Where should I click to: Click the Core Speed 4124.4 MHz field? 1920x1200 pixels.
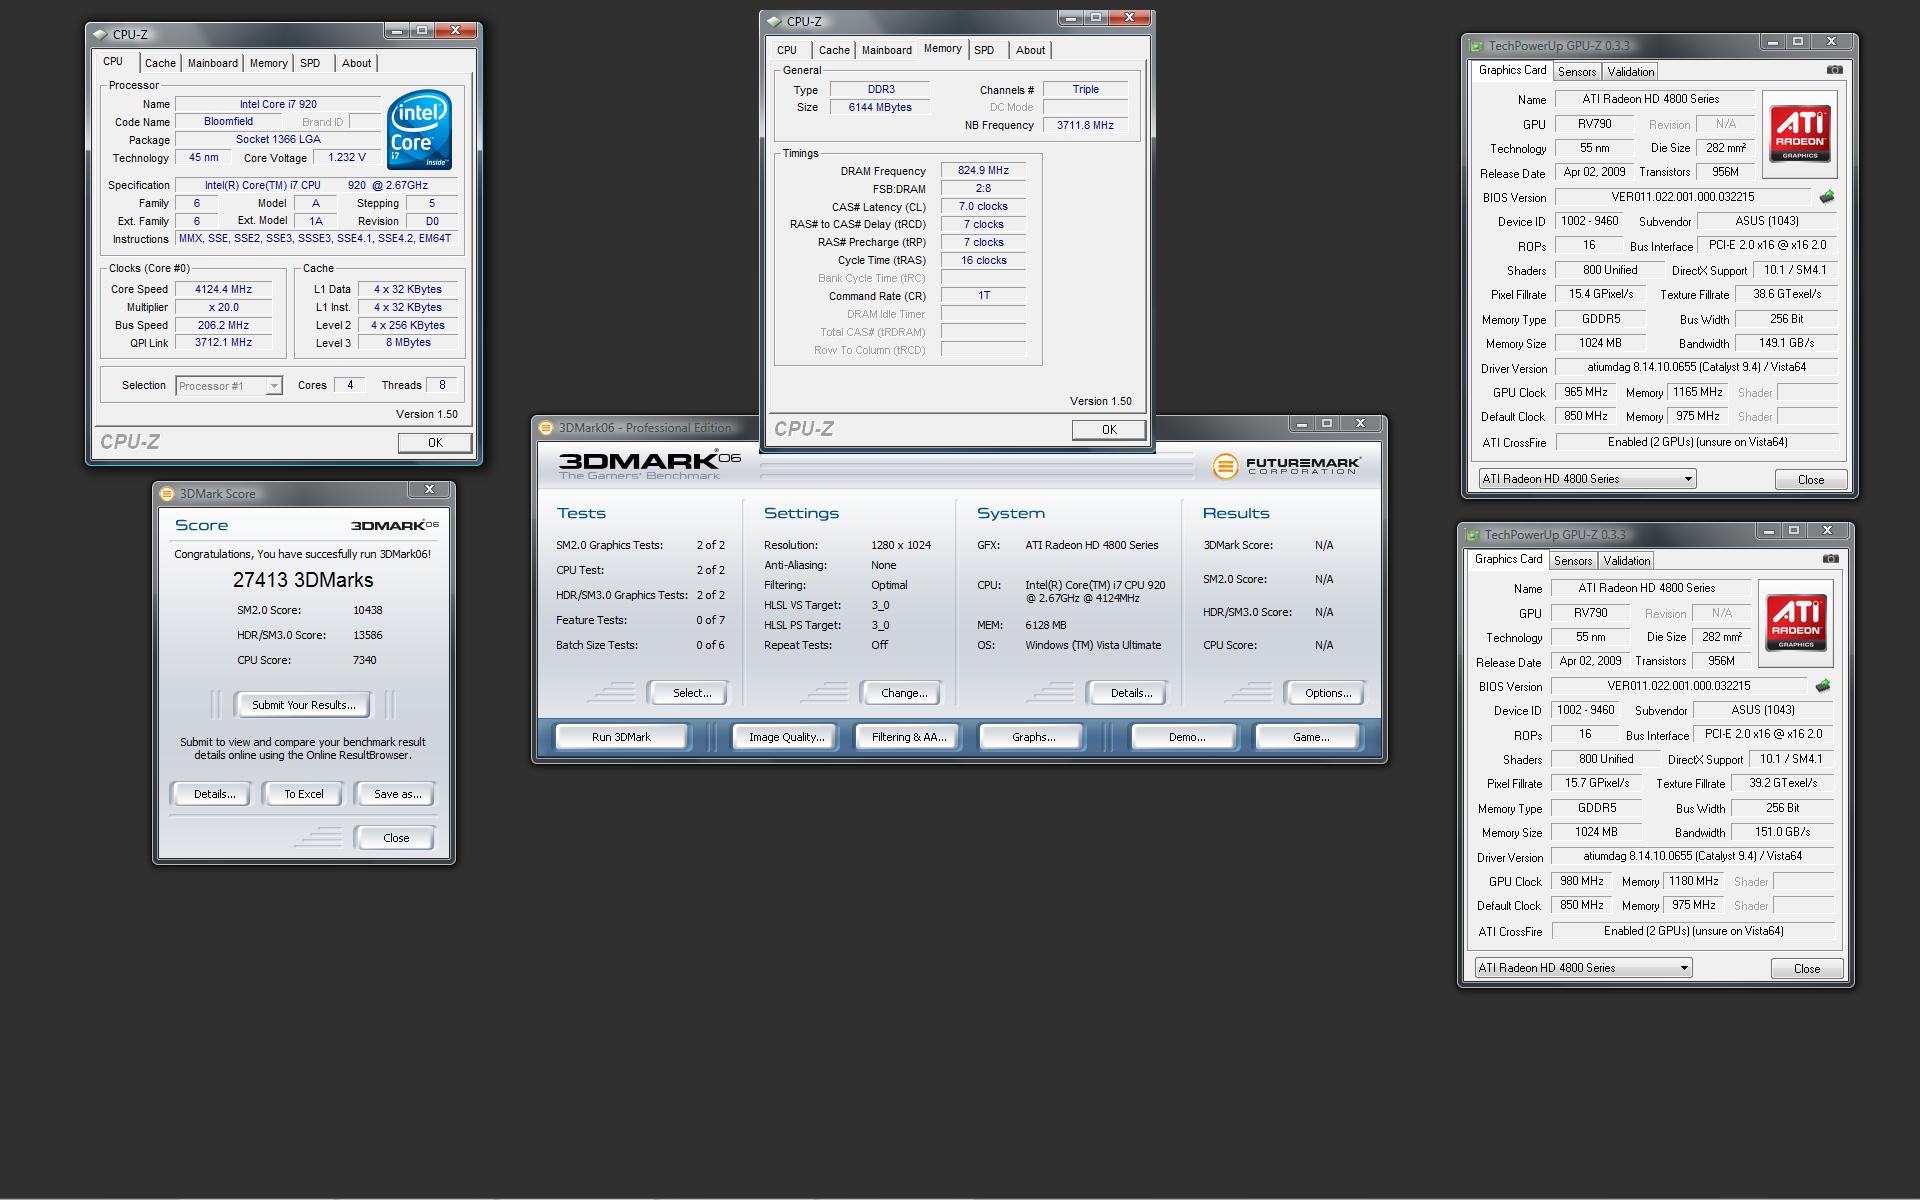click(x=223, y=290)
